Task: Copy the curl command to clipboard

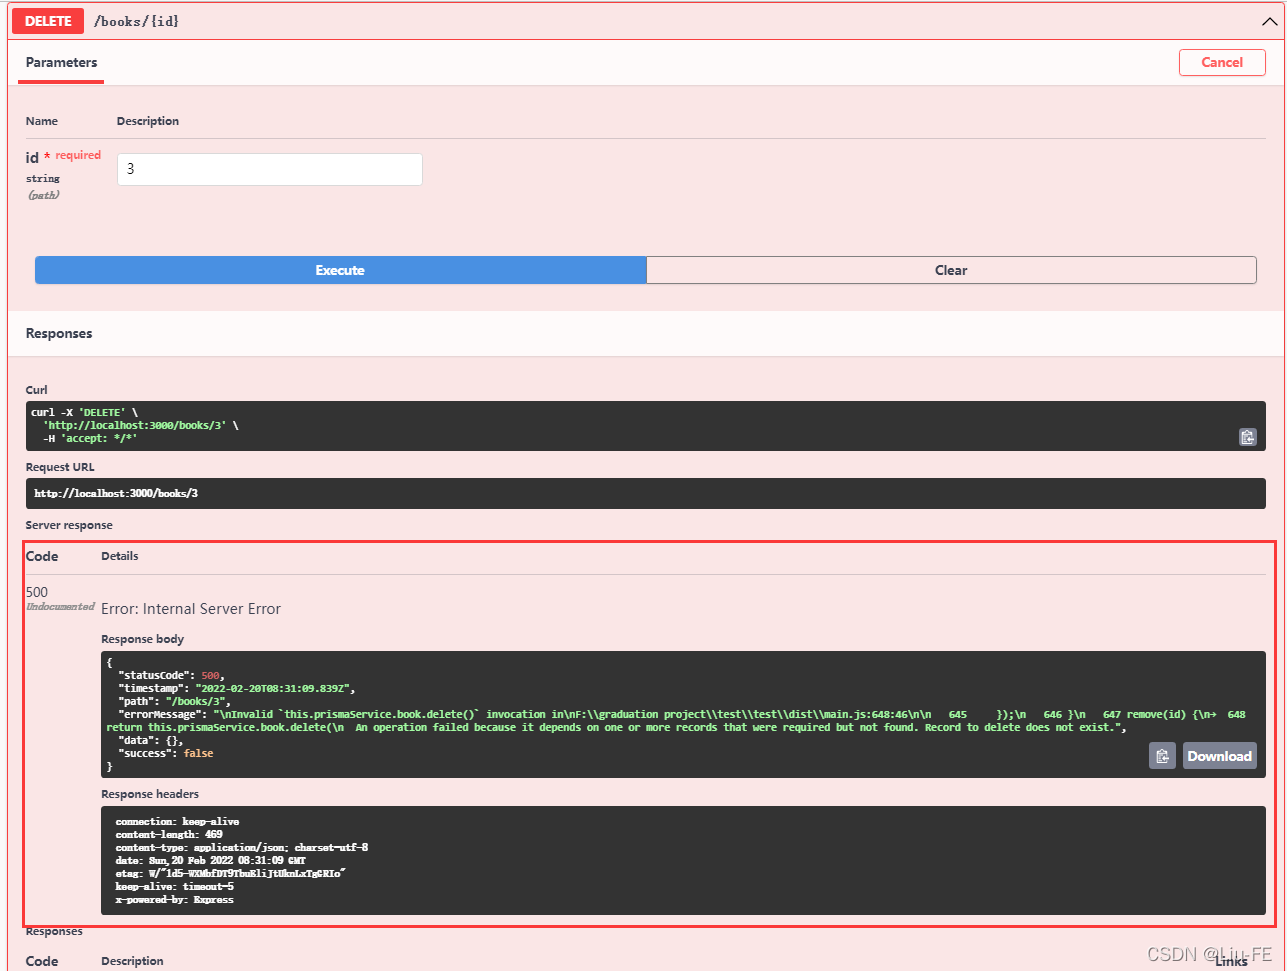Action: tap(1247, 437)
